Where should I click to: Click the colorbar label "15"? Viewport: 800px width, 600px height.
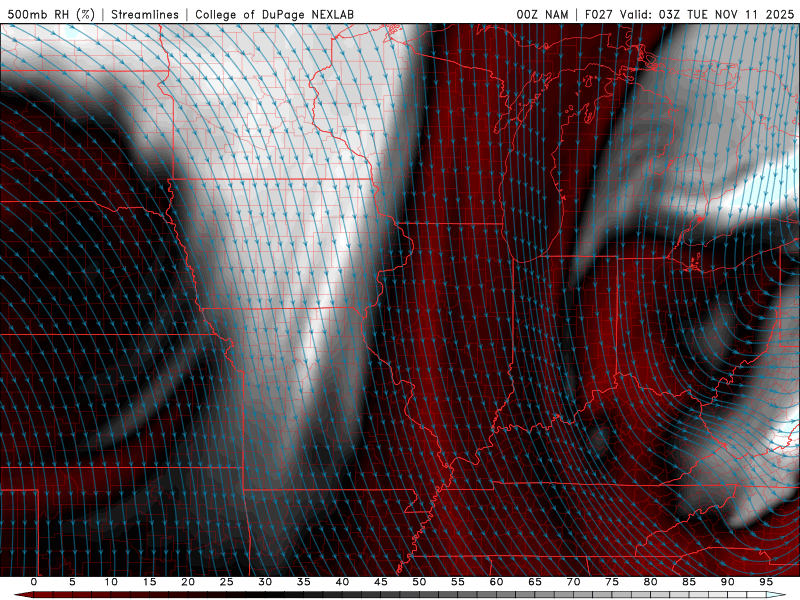pyautogui.click(x=149, y=582)
